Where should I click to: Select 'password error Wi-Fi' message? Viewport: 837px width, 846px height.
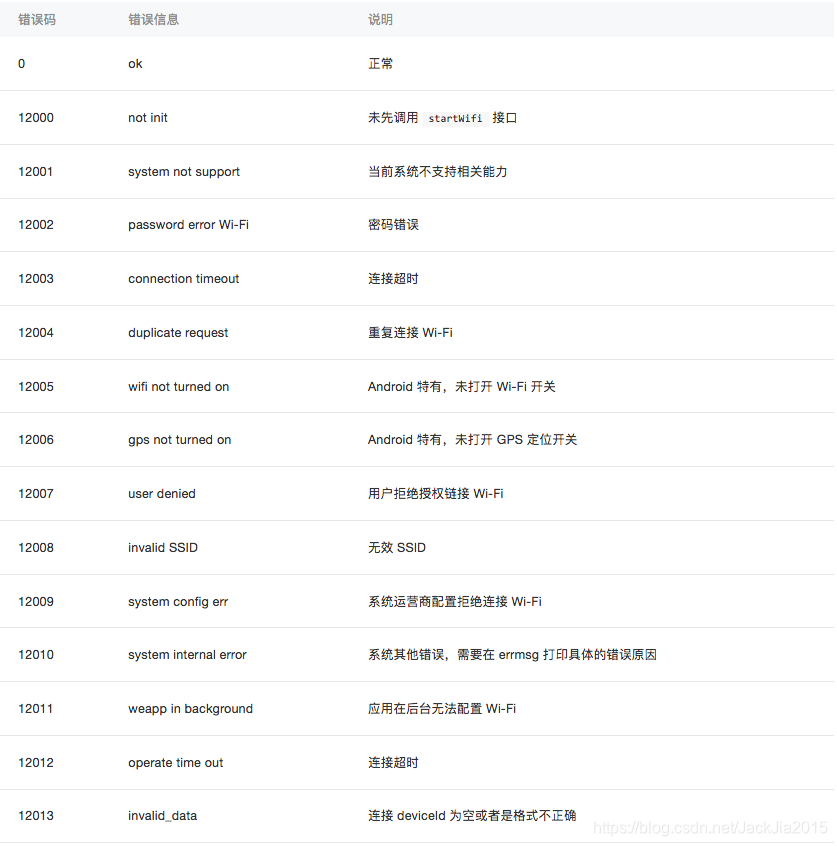(x=188, y=224)
